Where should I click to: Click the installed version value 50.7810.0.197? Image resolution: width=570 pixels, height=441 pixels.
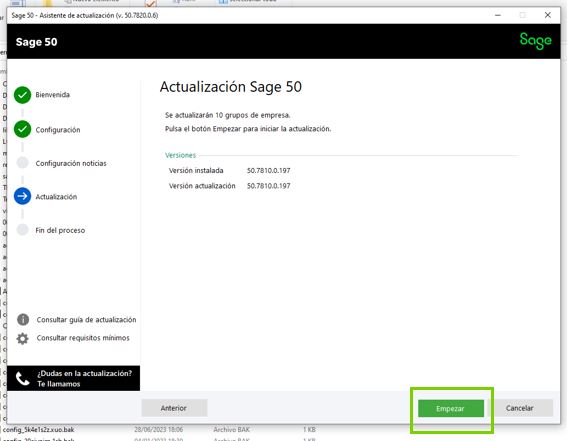[x=269, y=170]
